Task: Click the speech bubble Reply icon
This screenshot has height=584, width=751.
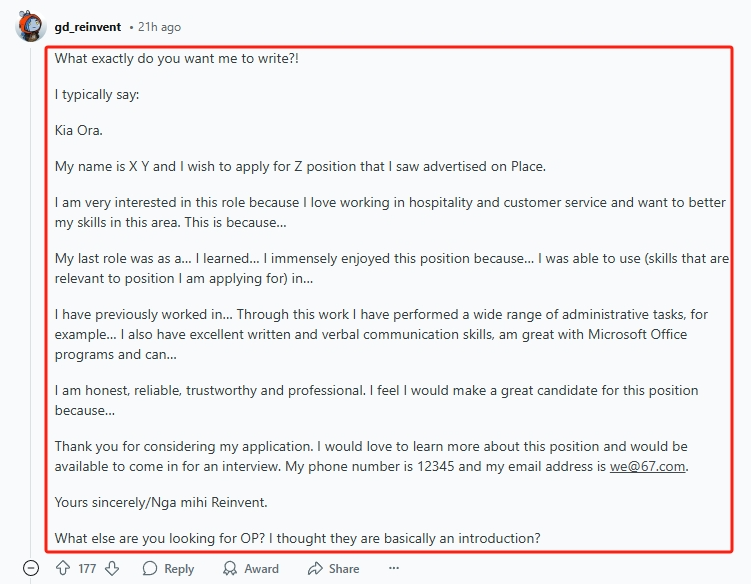Action: click(150, 568)
